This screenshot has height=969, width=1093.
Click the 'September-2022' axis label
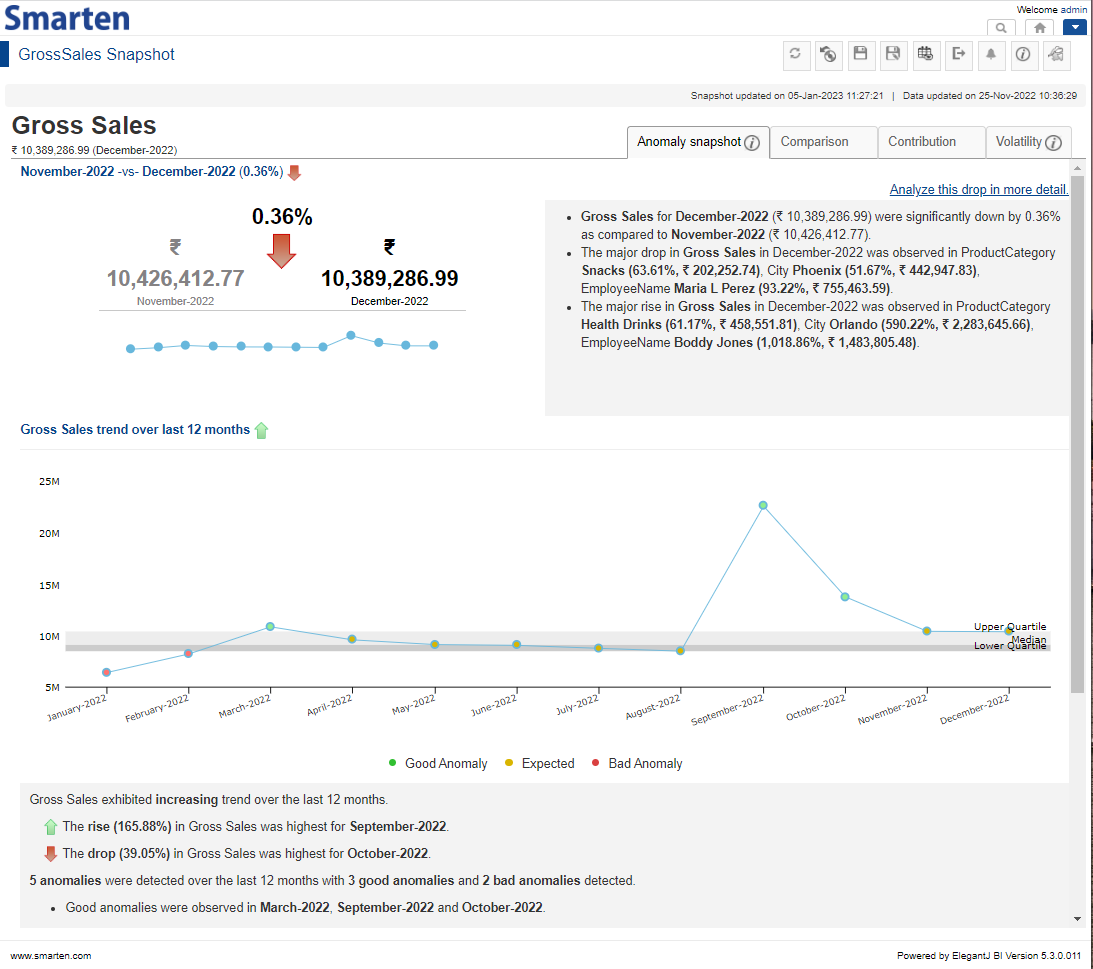pyautogui.click(x=727, y=710)
